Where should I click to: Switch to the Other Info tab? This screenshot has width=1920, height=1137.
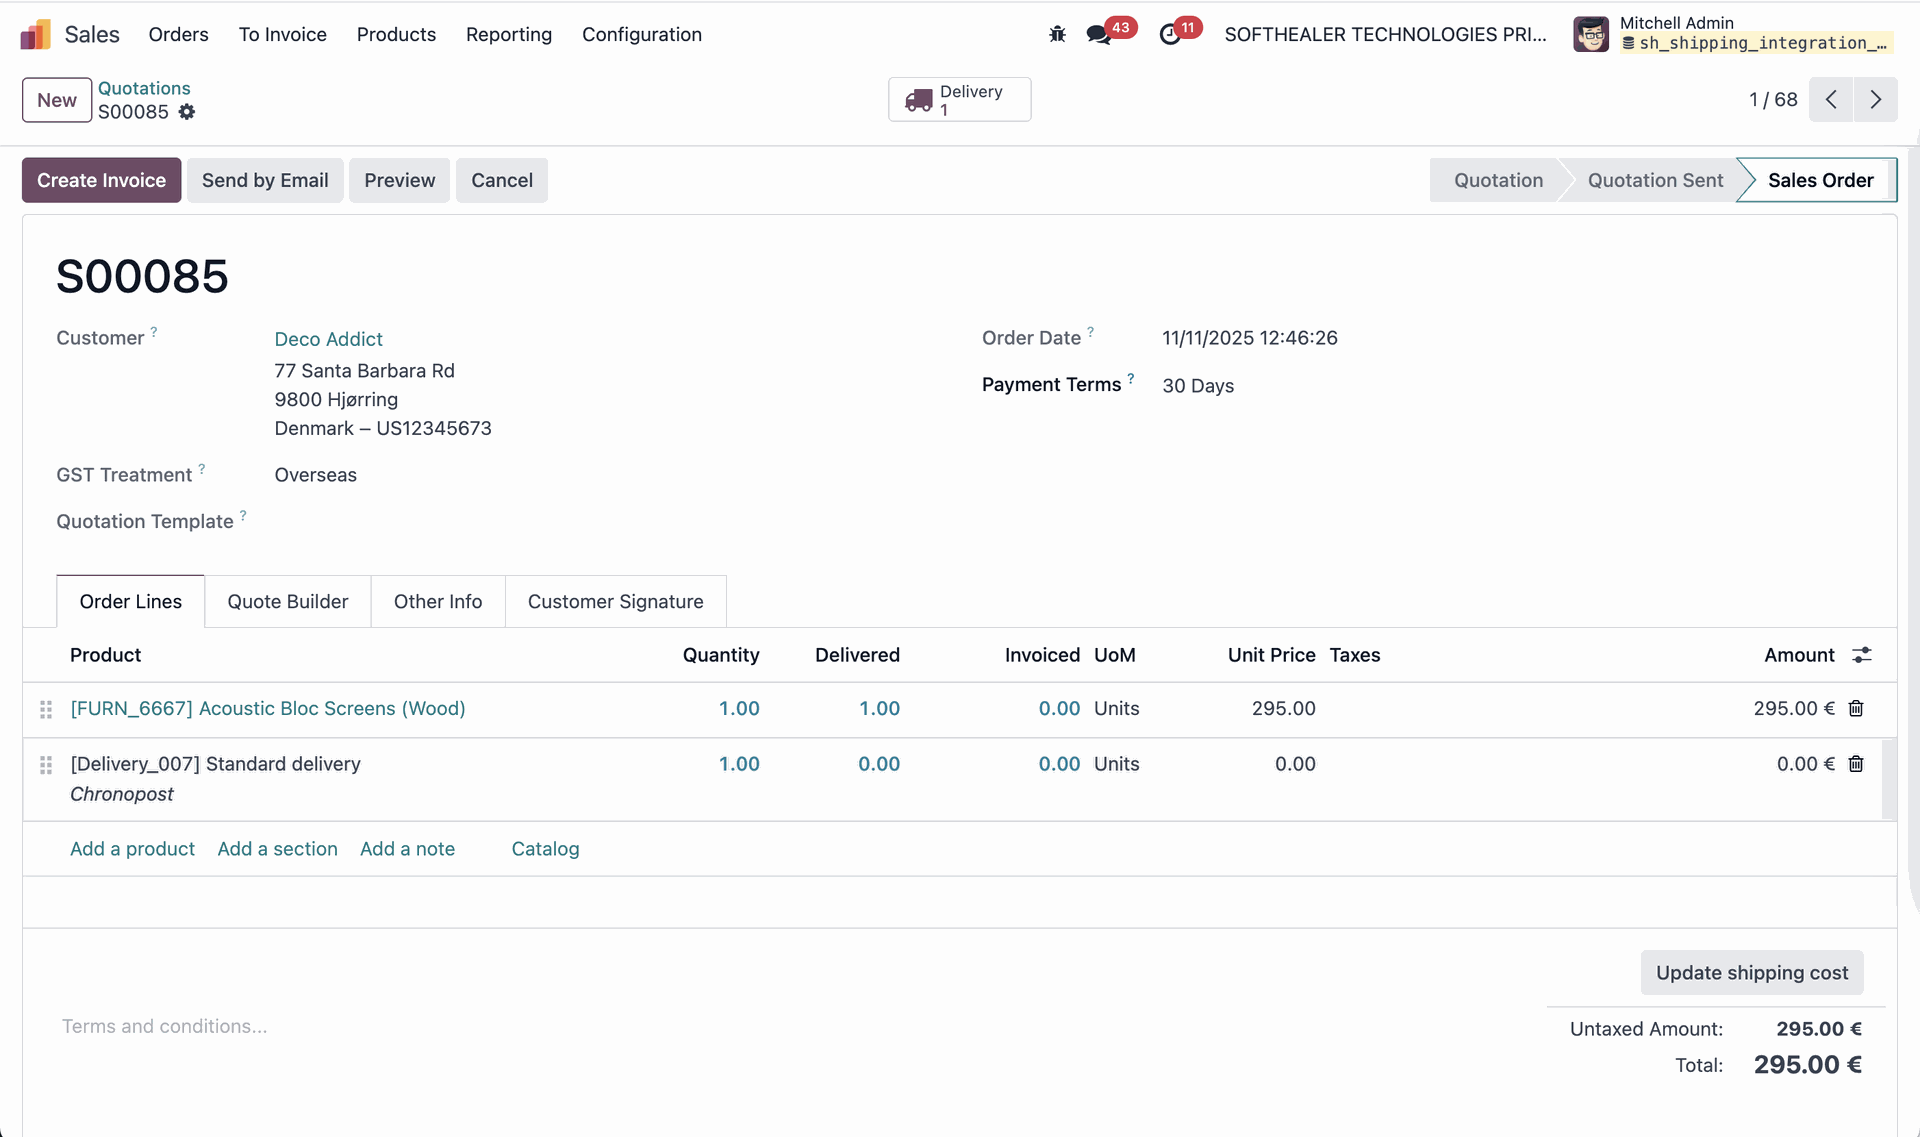tap(437, 602)
